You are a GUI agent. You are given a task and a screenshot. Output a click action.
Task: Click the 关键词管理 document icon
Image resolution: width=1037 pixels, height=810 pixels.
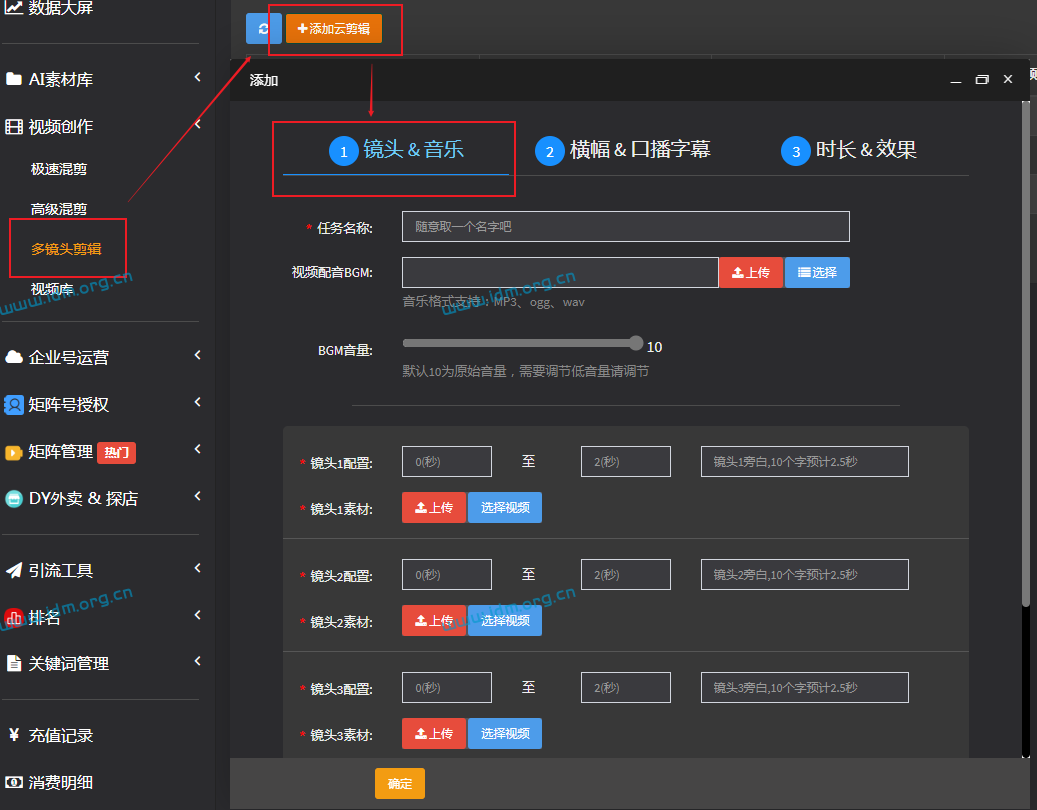(x=14, y=663)
